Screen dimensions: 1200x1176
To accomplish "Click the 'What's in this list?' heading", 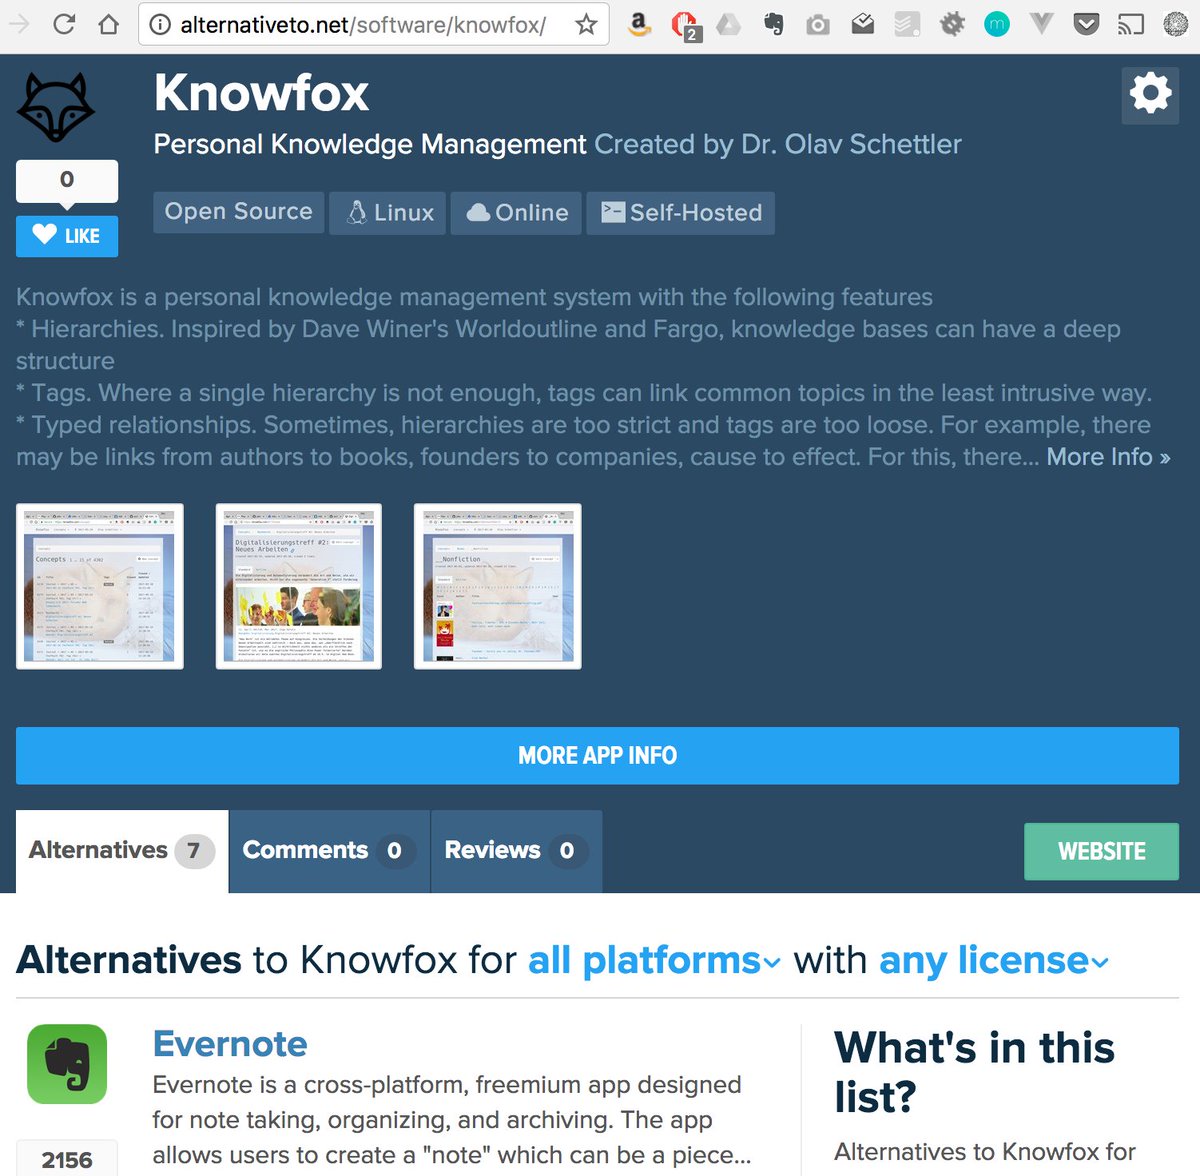I will coord(974,1072).
